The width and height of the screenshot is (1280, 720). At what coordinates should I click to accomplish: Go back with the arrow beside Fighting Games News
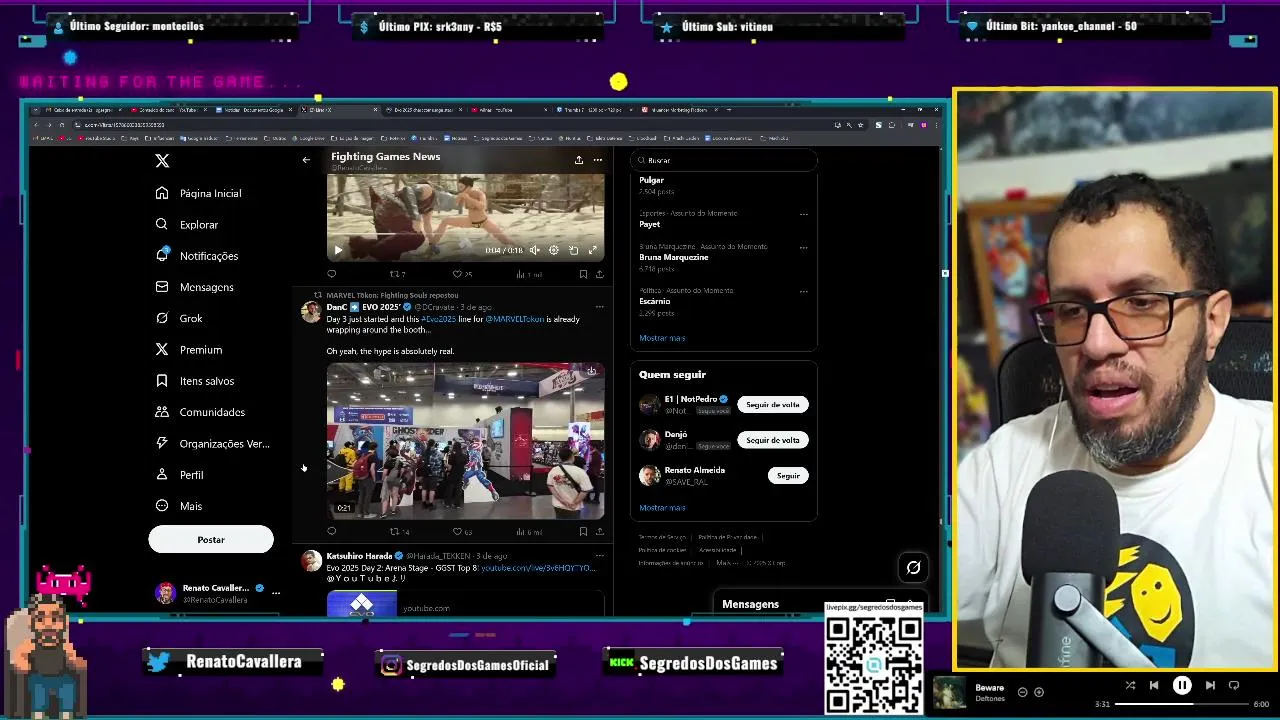[x=306, y=160]
